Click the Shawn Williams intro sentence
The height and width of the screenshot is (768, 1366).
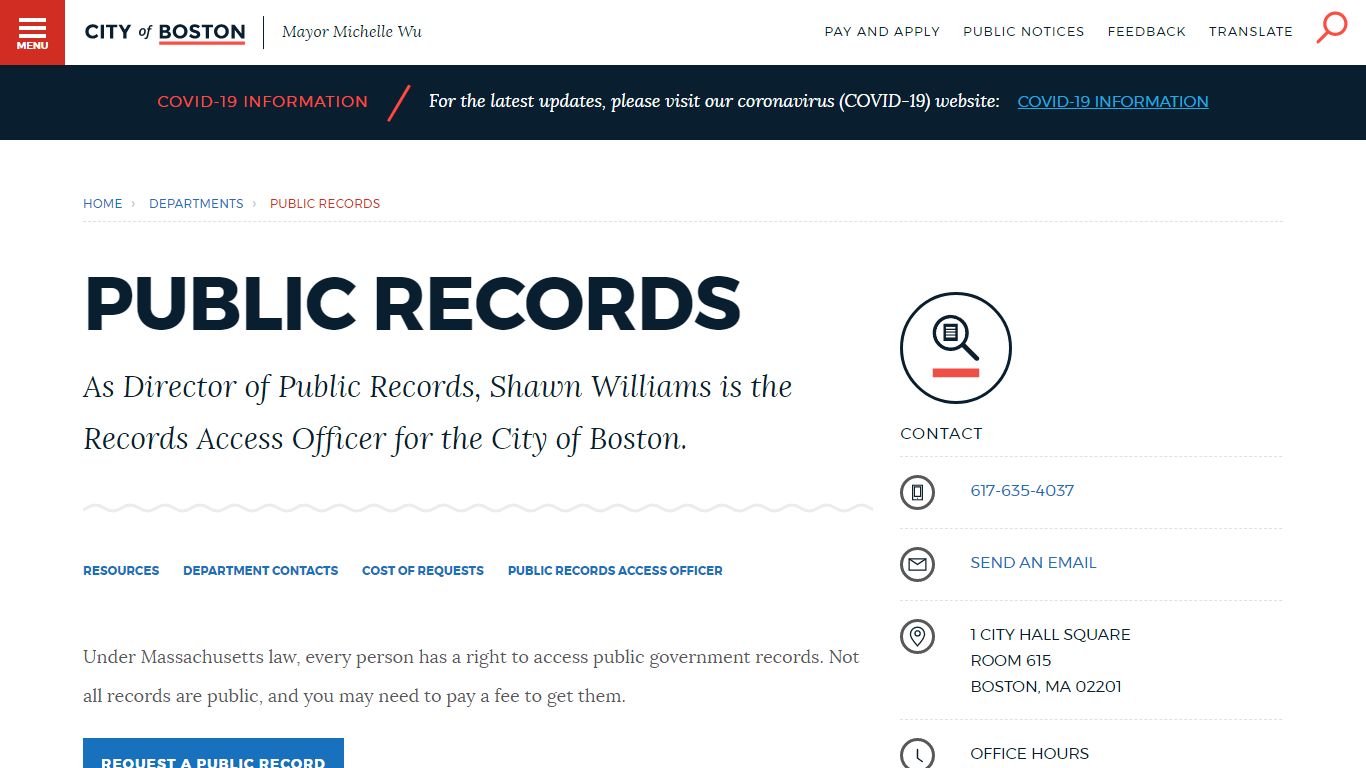[x=437, y=412]
